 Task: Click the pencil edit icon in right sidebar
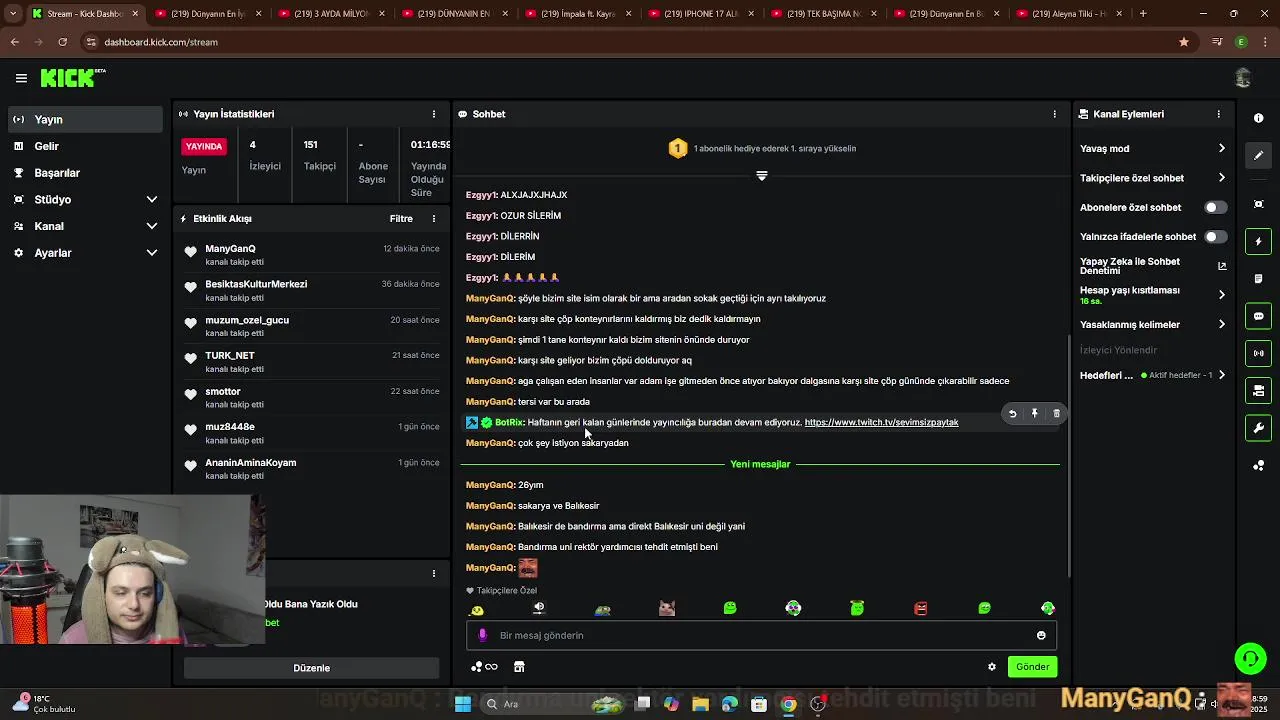(x=1258, y=156)
